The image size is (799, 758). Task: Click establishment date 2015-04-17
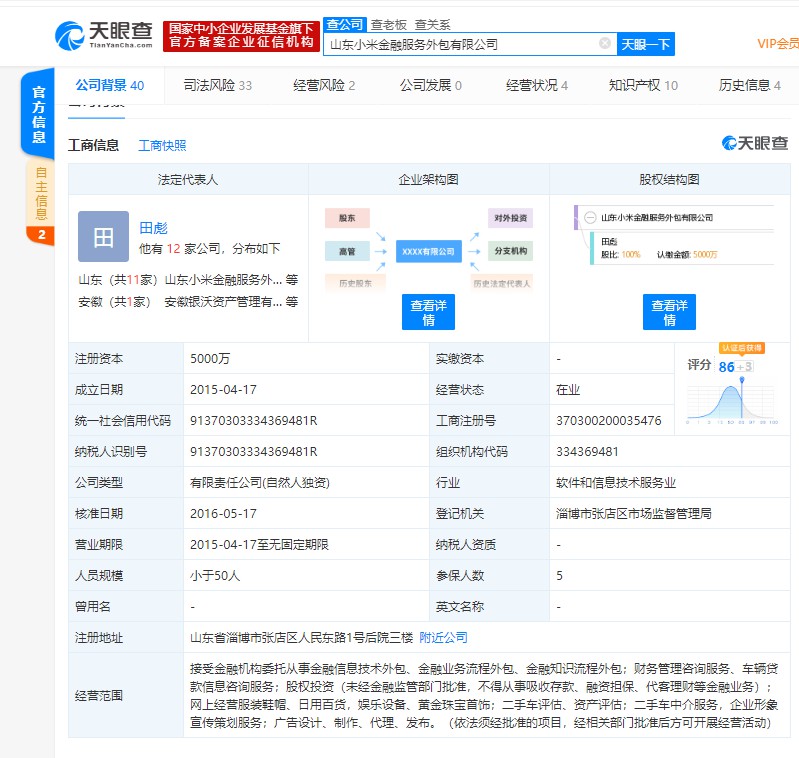coord(223,390)
